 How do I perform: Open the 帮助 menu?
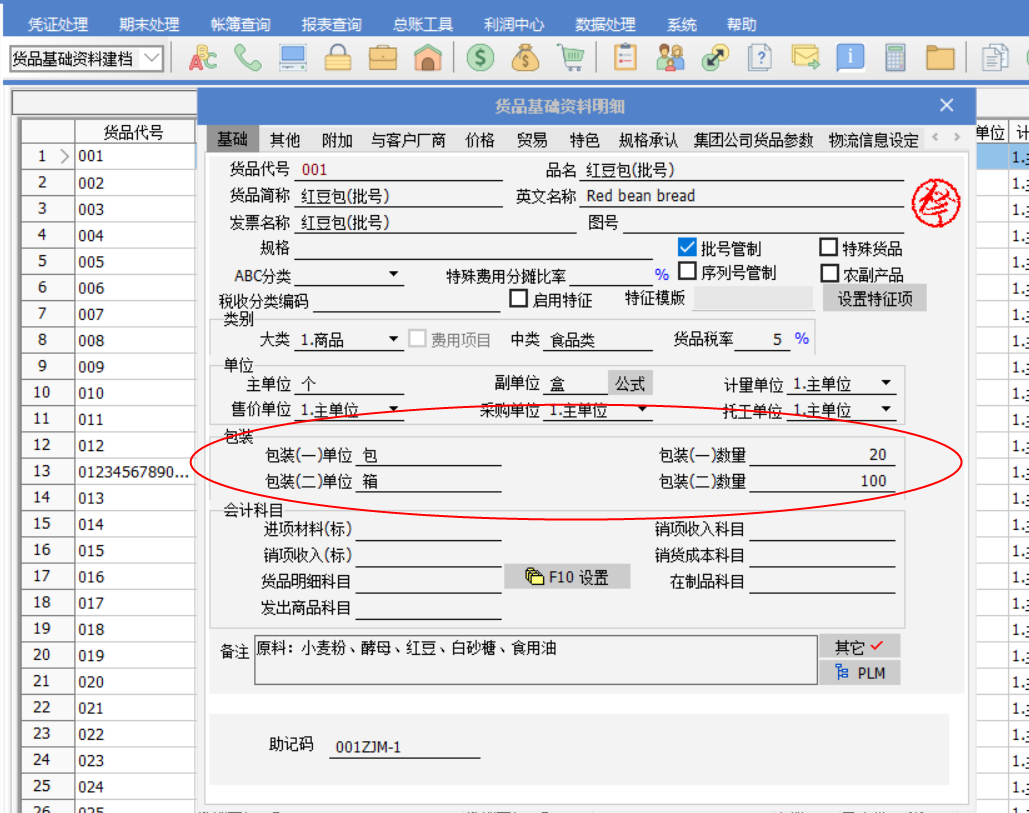coord(742,24)
